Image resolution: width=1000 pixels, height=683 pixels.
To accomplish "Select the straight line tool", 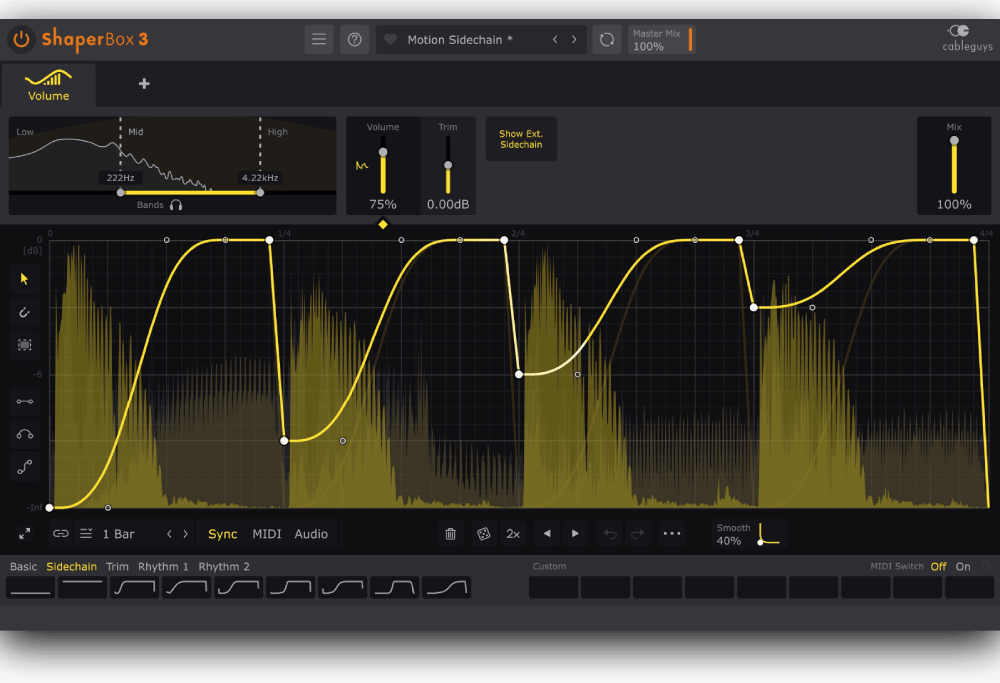I will [x=24, y=401].
